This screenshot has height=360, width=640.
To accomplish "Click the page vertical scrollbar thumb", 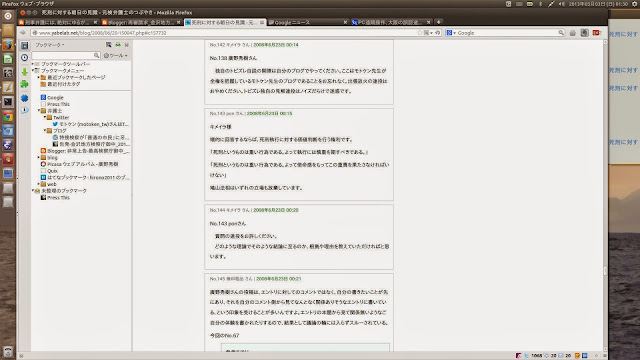I will coord(605,271).
